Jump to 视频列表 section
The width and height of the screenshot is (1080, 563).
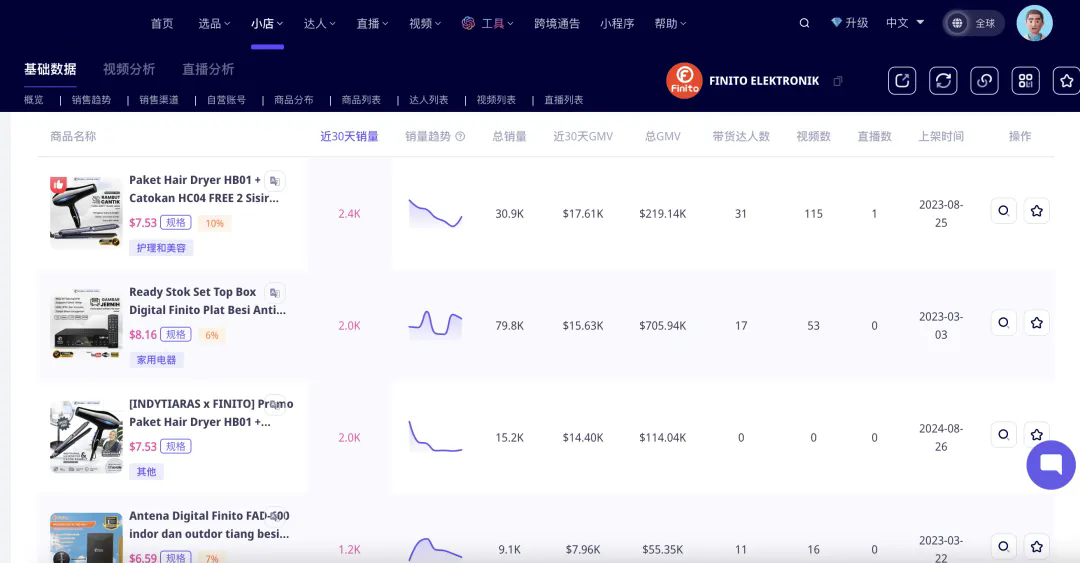point(496,100)
